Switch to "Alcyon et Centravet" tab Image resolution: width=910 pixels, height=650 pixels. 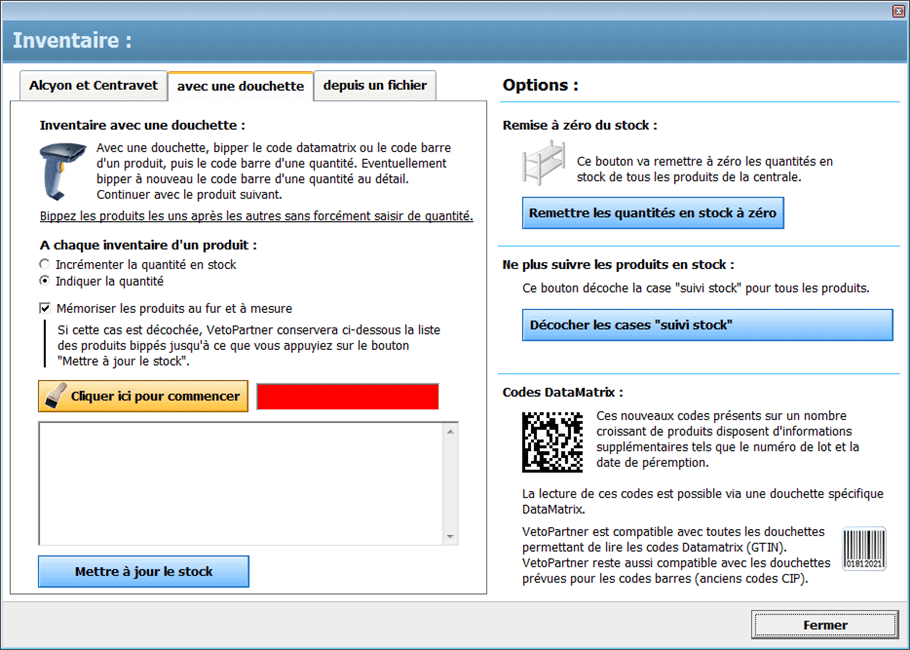click(93, 86)
